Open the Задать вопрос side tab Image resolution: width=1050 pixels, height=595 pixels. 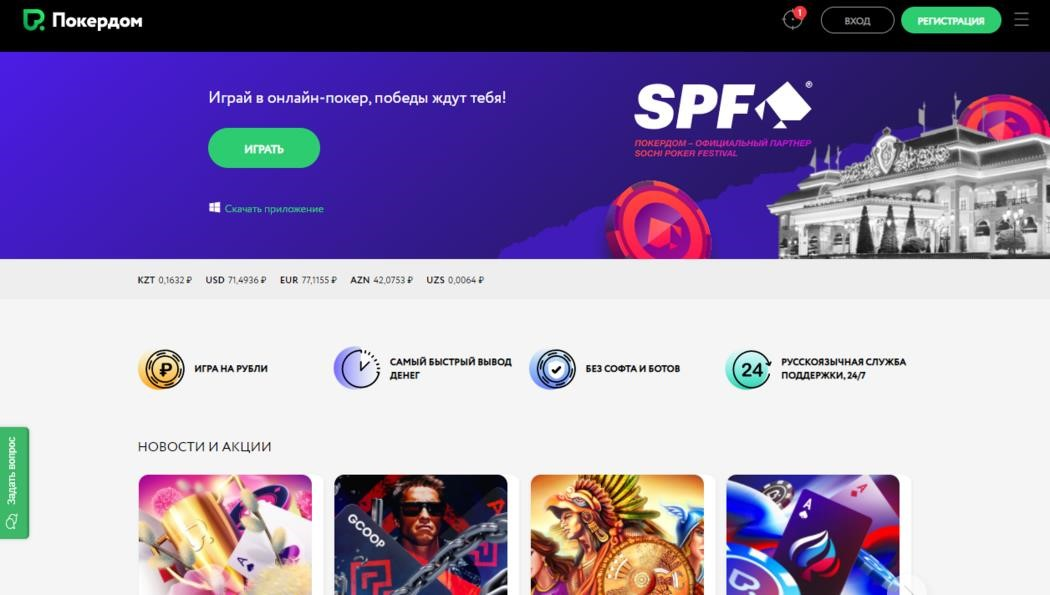point(14,483)
